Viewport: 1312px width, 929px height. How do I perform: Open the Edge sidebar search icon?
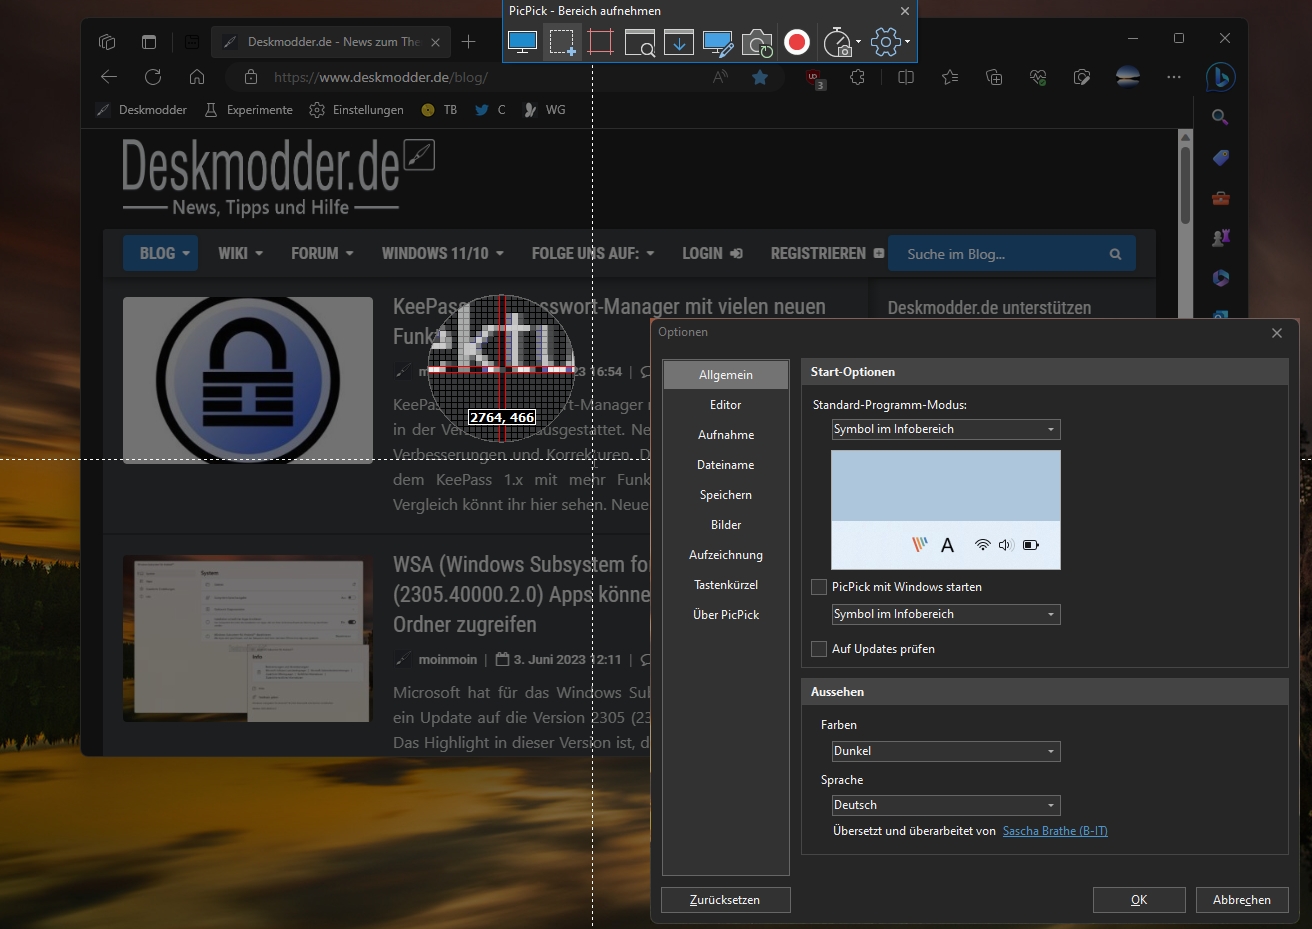pos(1220,117)
